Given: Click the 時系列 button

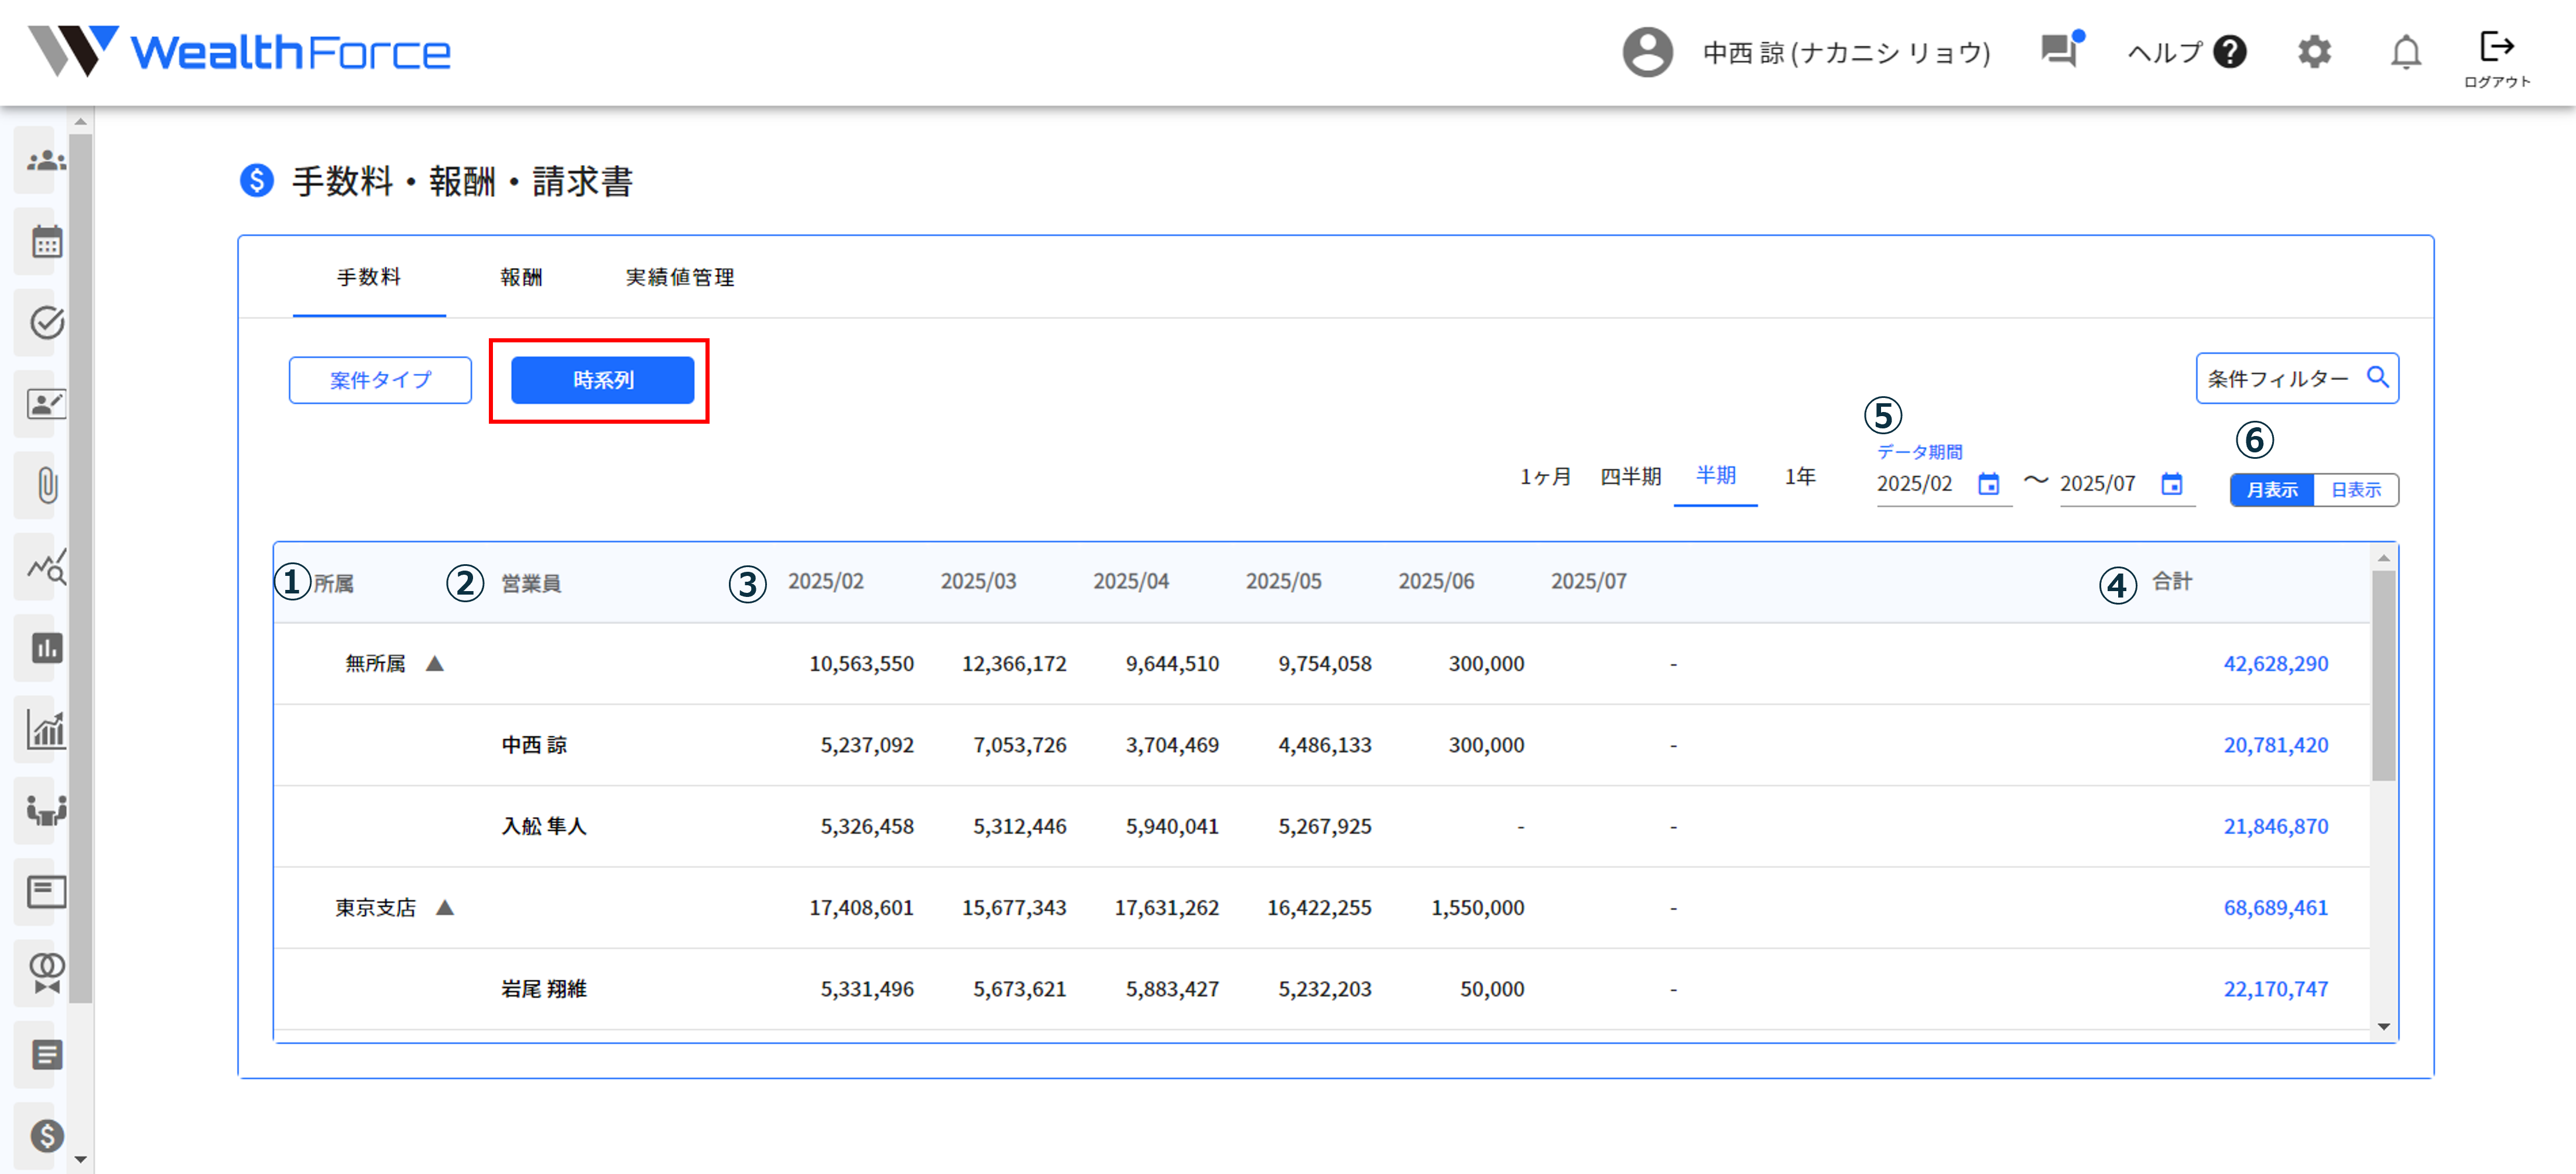Looking at the screenshot, I should (x=602, y=380).
